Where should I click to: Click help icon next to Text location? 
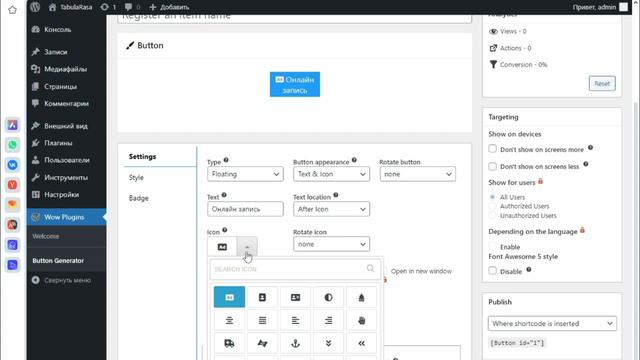point(336,195)
